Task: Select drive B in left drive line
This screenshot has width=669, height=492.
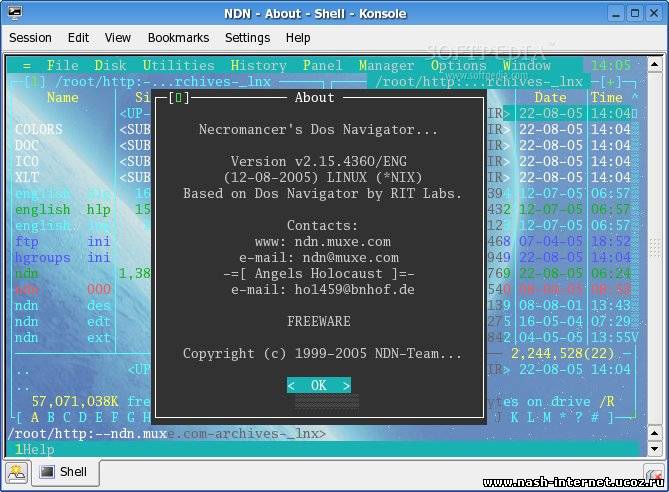Action: point(51,417)
